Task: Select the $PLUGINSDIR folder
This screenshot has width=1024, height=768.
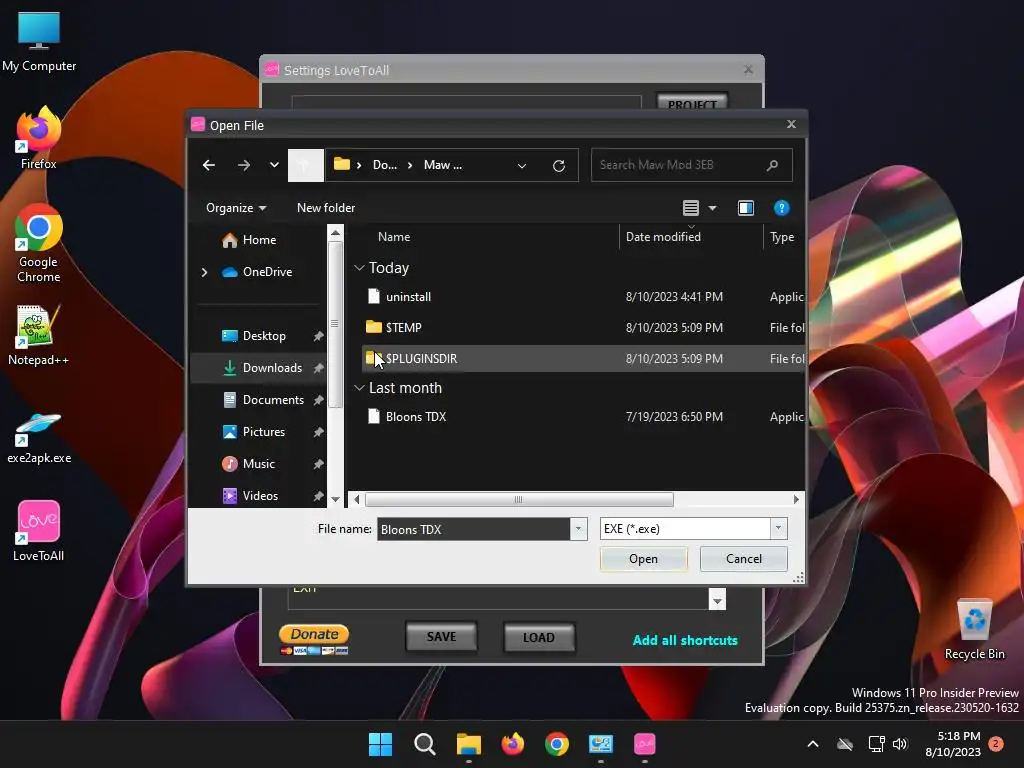Action: pos(584,359)
